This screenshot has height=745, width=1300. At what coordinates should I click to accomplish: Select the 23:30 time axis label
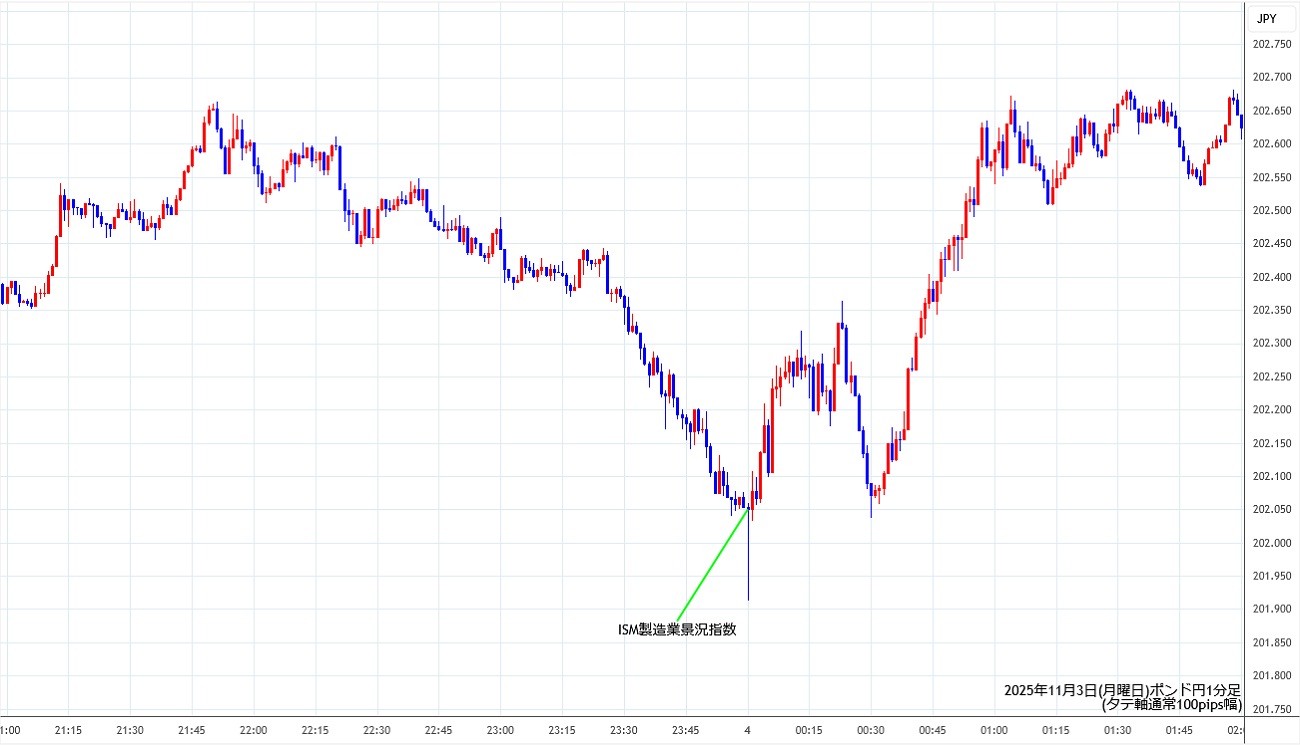point(624,730)
